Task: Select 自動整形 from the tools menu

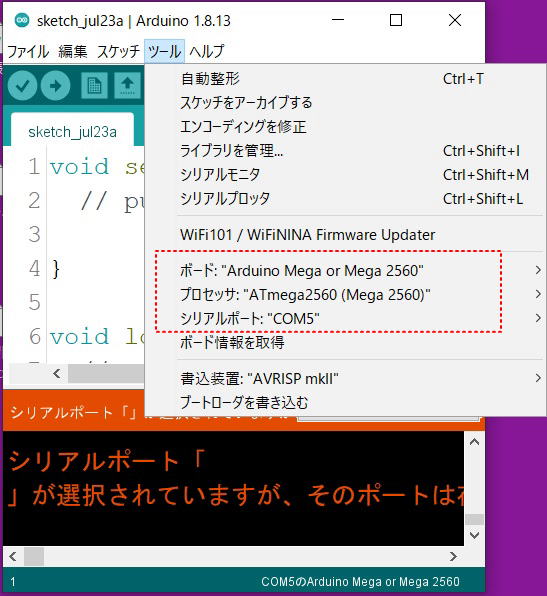Action: [344, 79]
